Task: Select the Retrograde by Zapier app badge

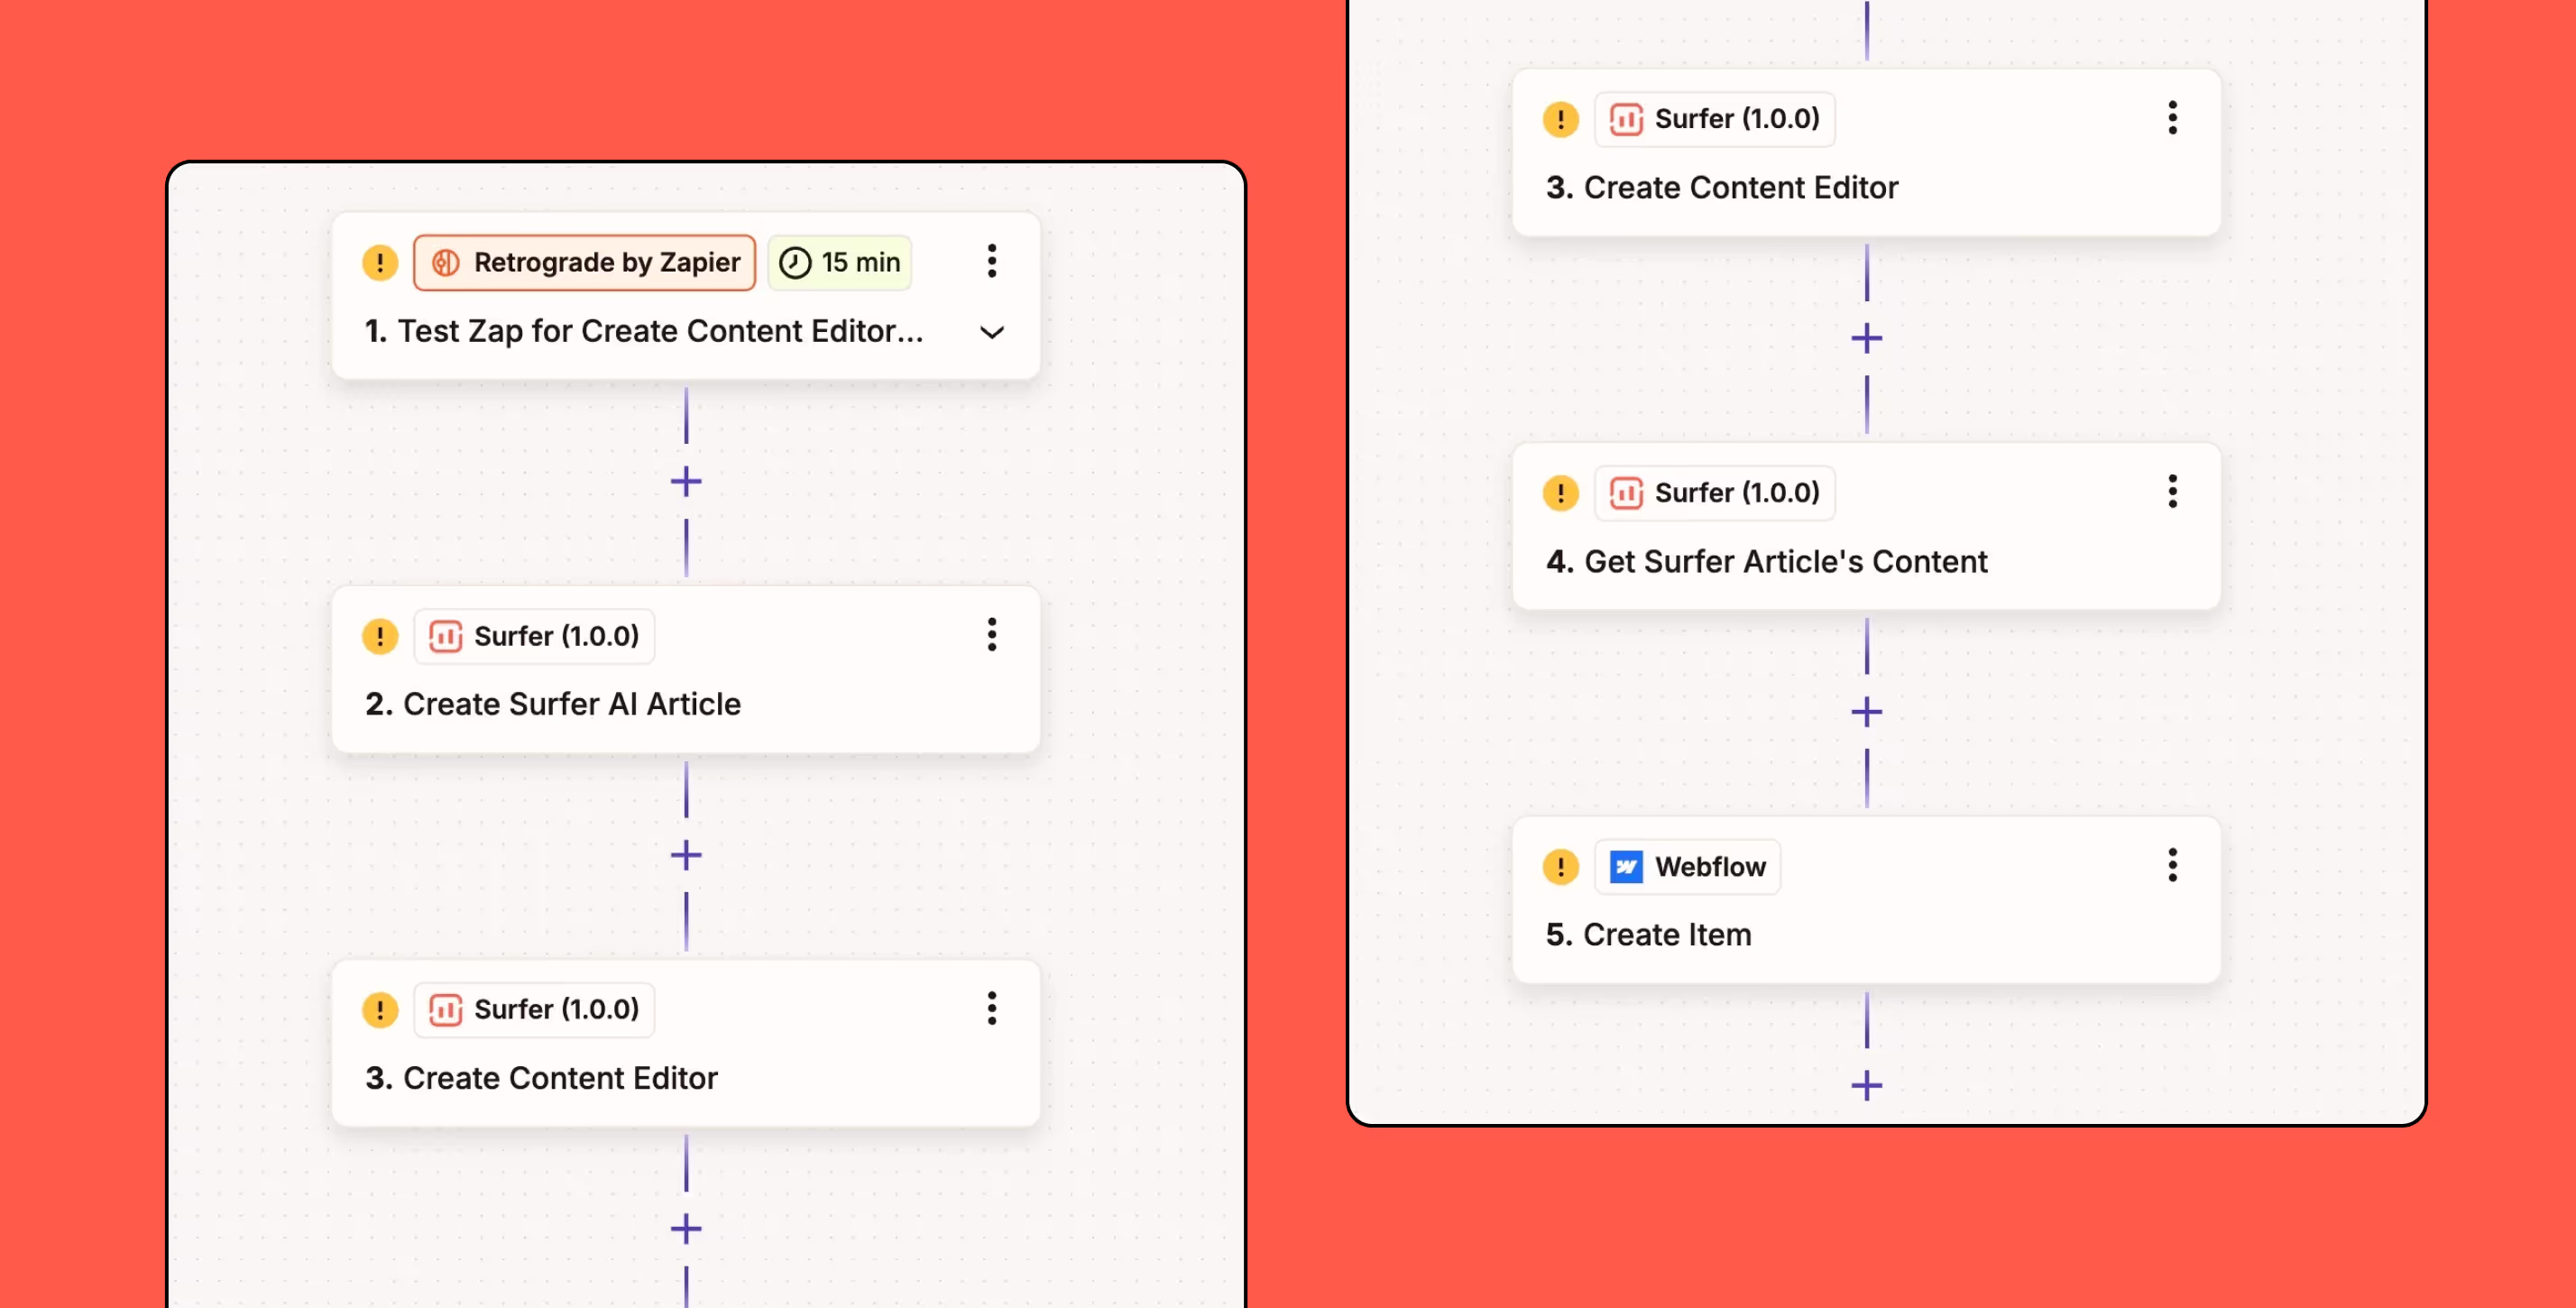Action: pyautogui.click(x=584, y=263)
